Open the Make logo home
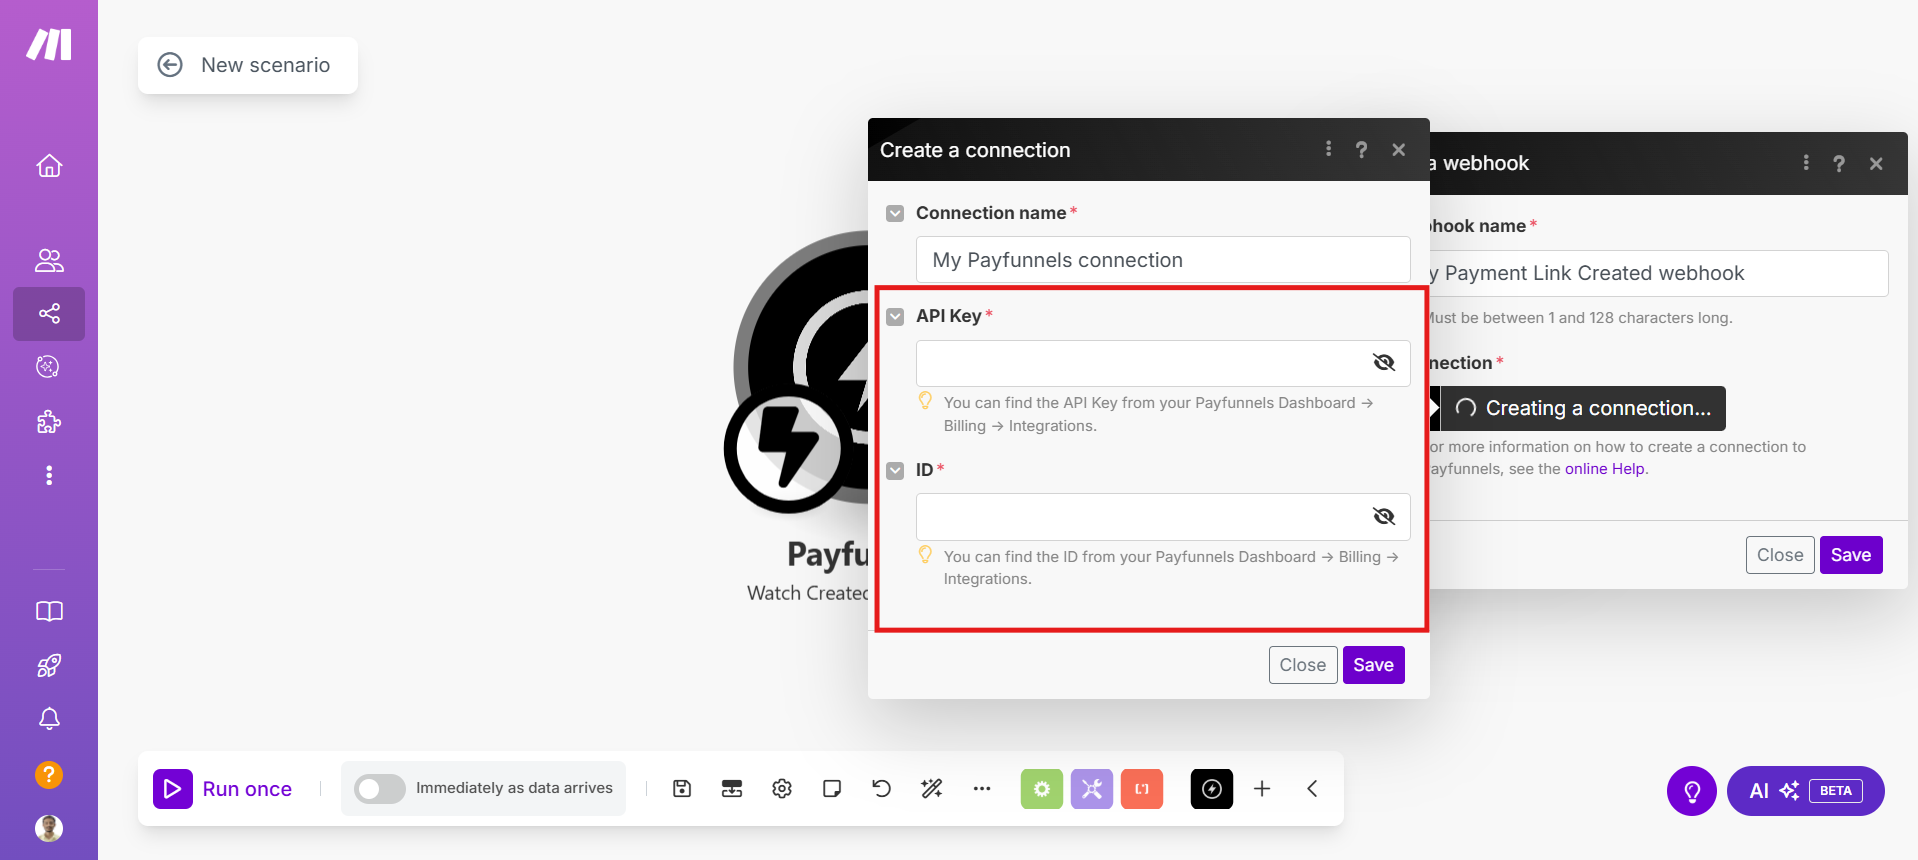The height and width of the screenshot is (860, 1918). [x=49, y=44]
